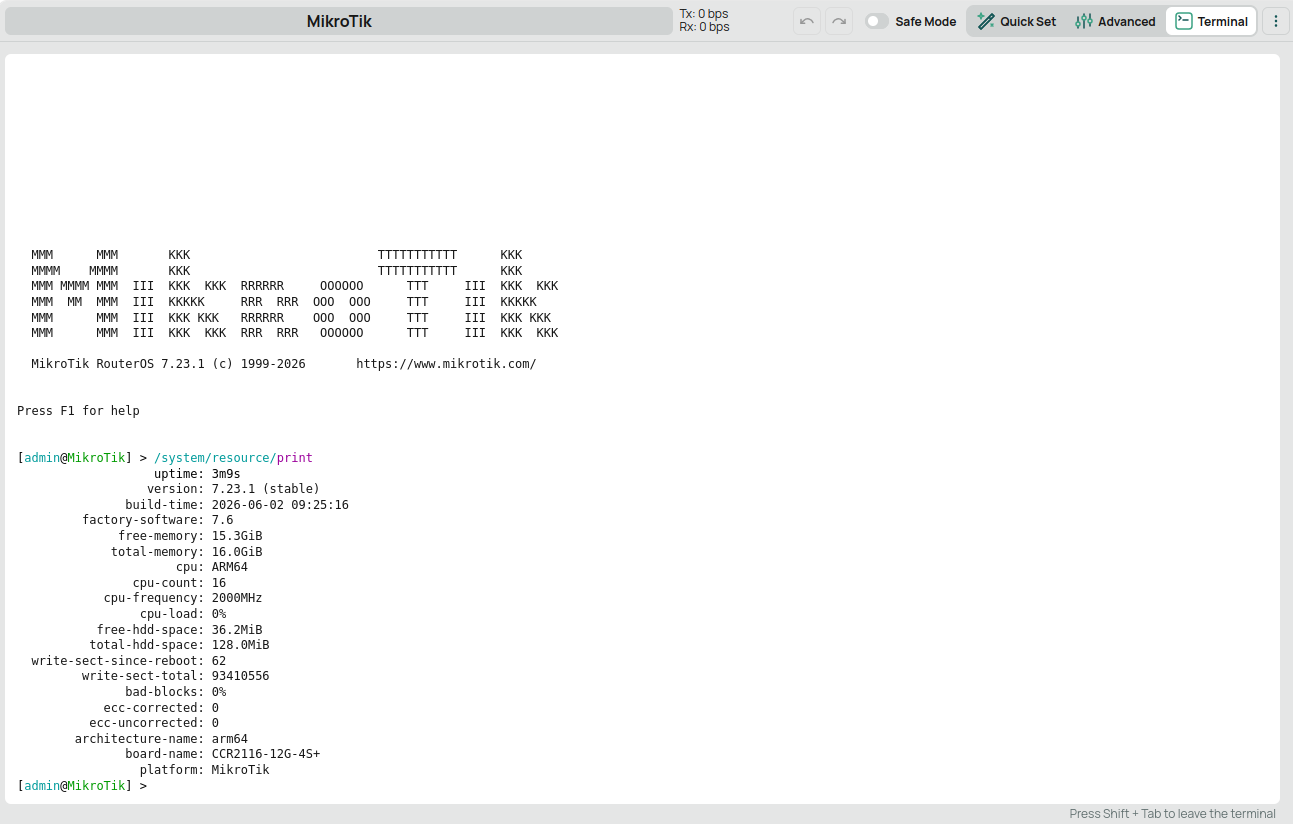Select the Terminal tab

pos(1211,21)
